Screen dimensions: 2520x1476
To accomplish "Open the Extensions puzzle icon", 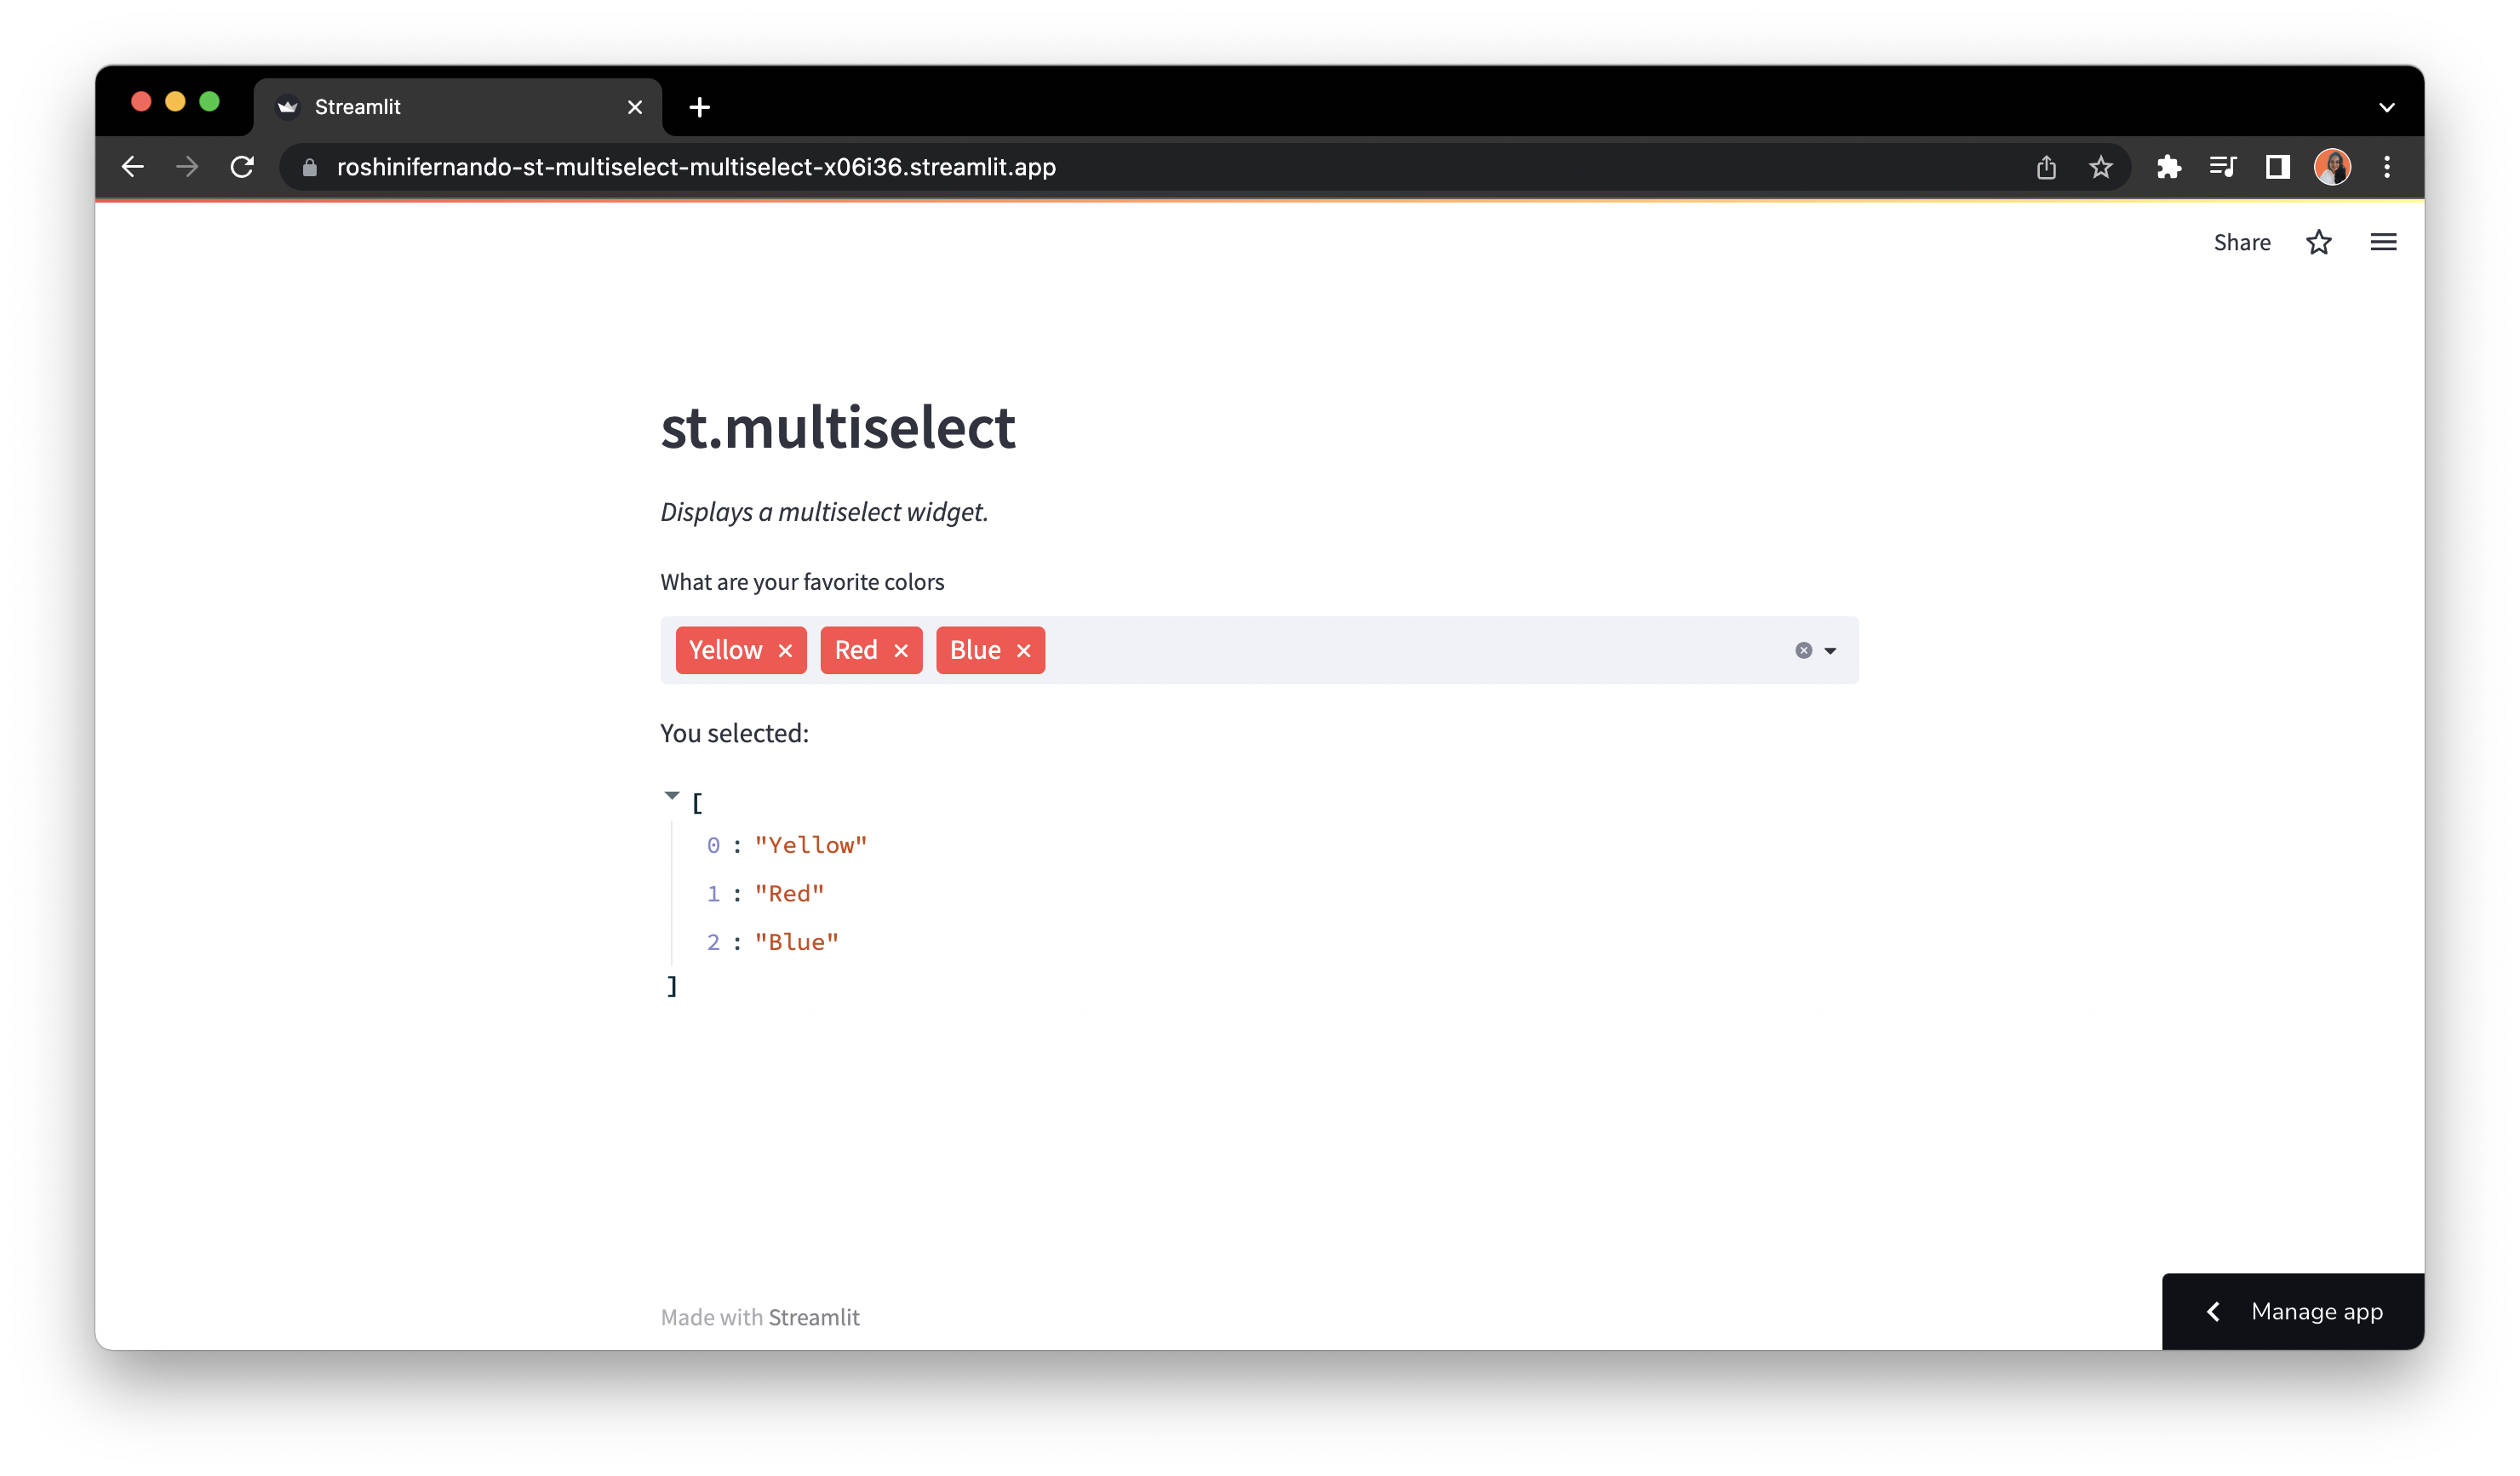I will pos(2168,167).
